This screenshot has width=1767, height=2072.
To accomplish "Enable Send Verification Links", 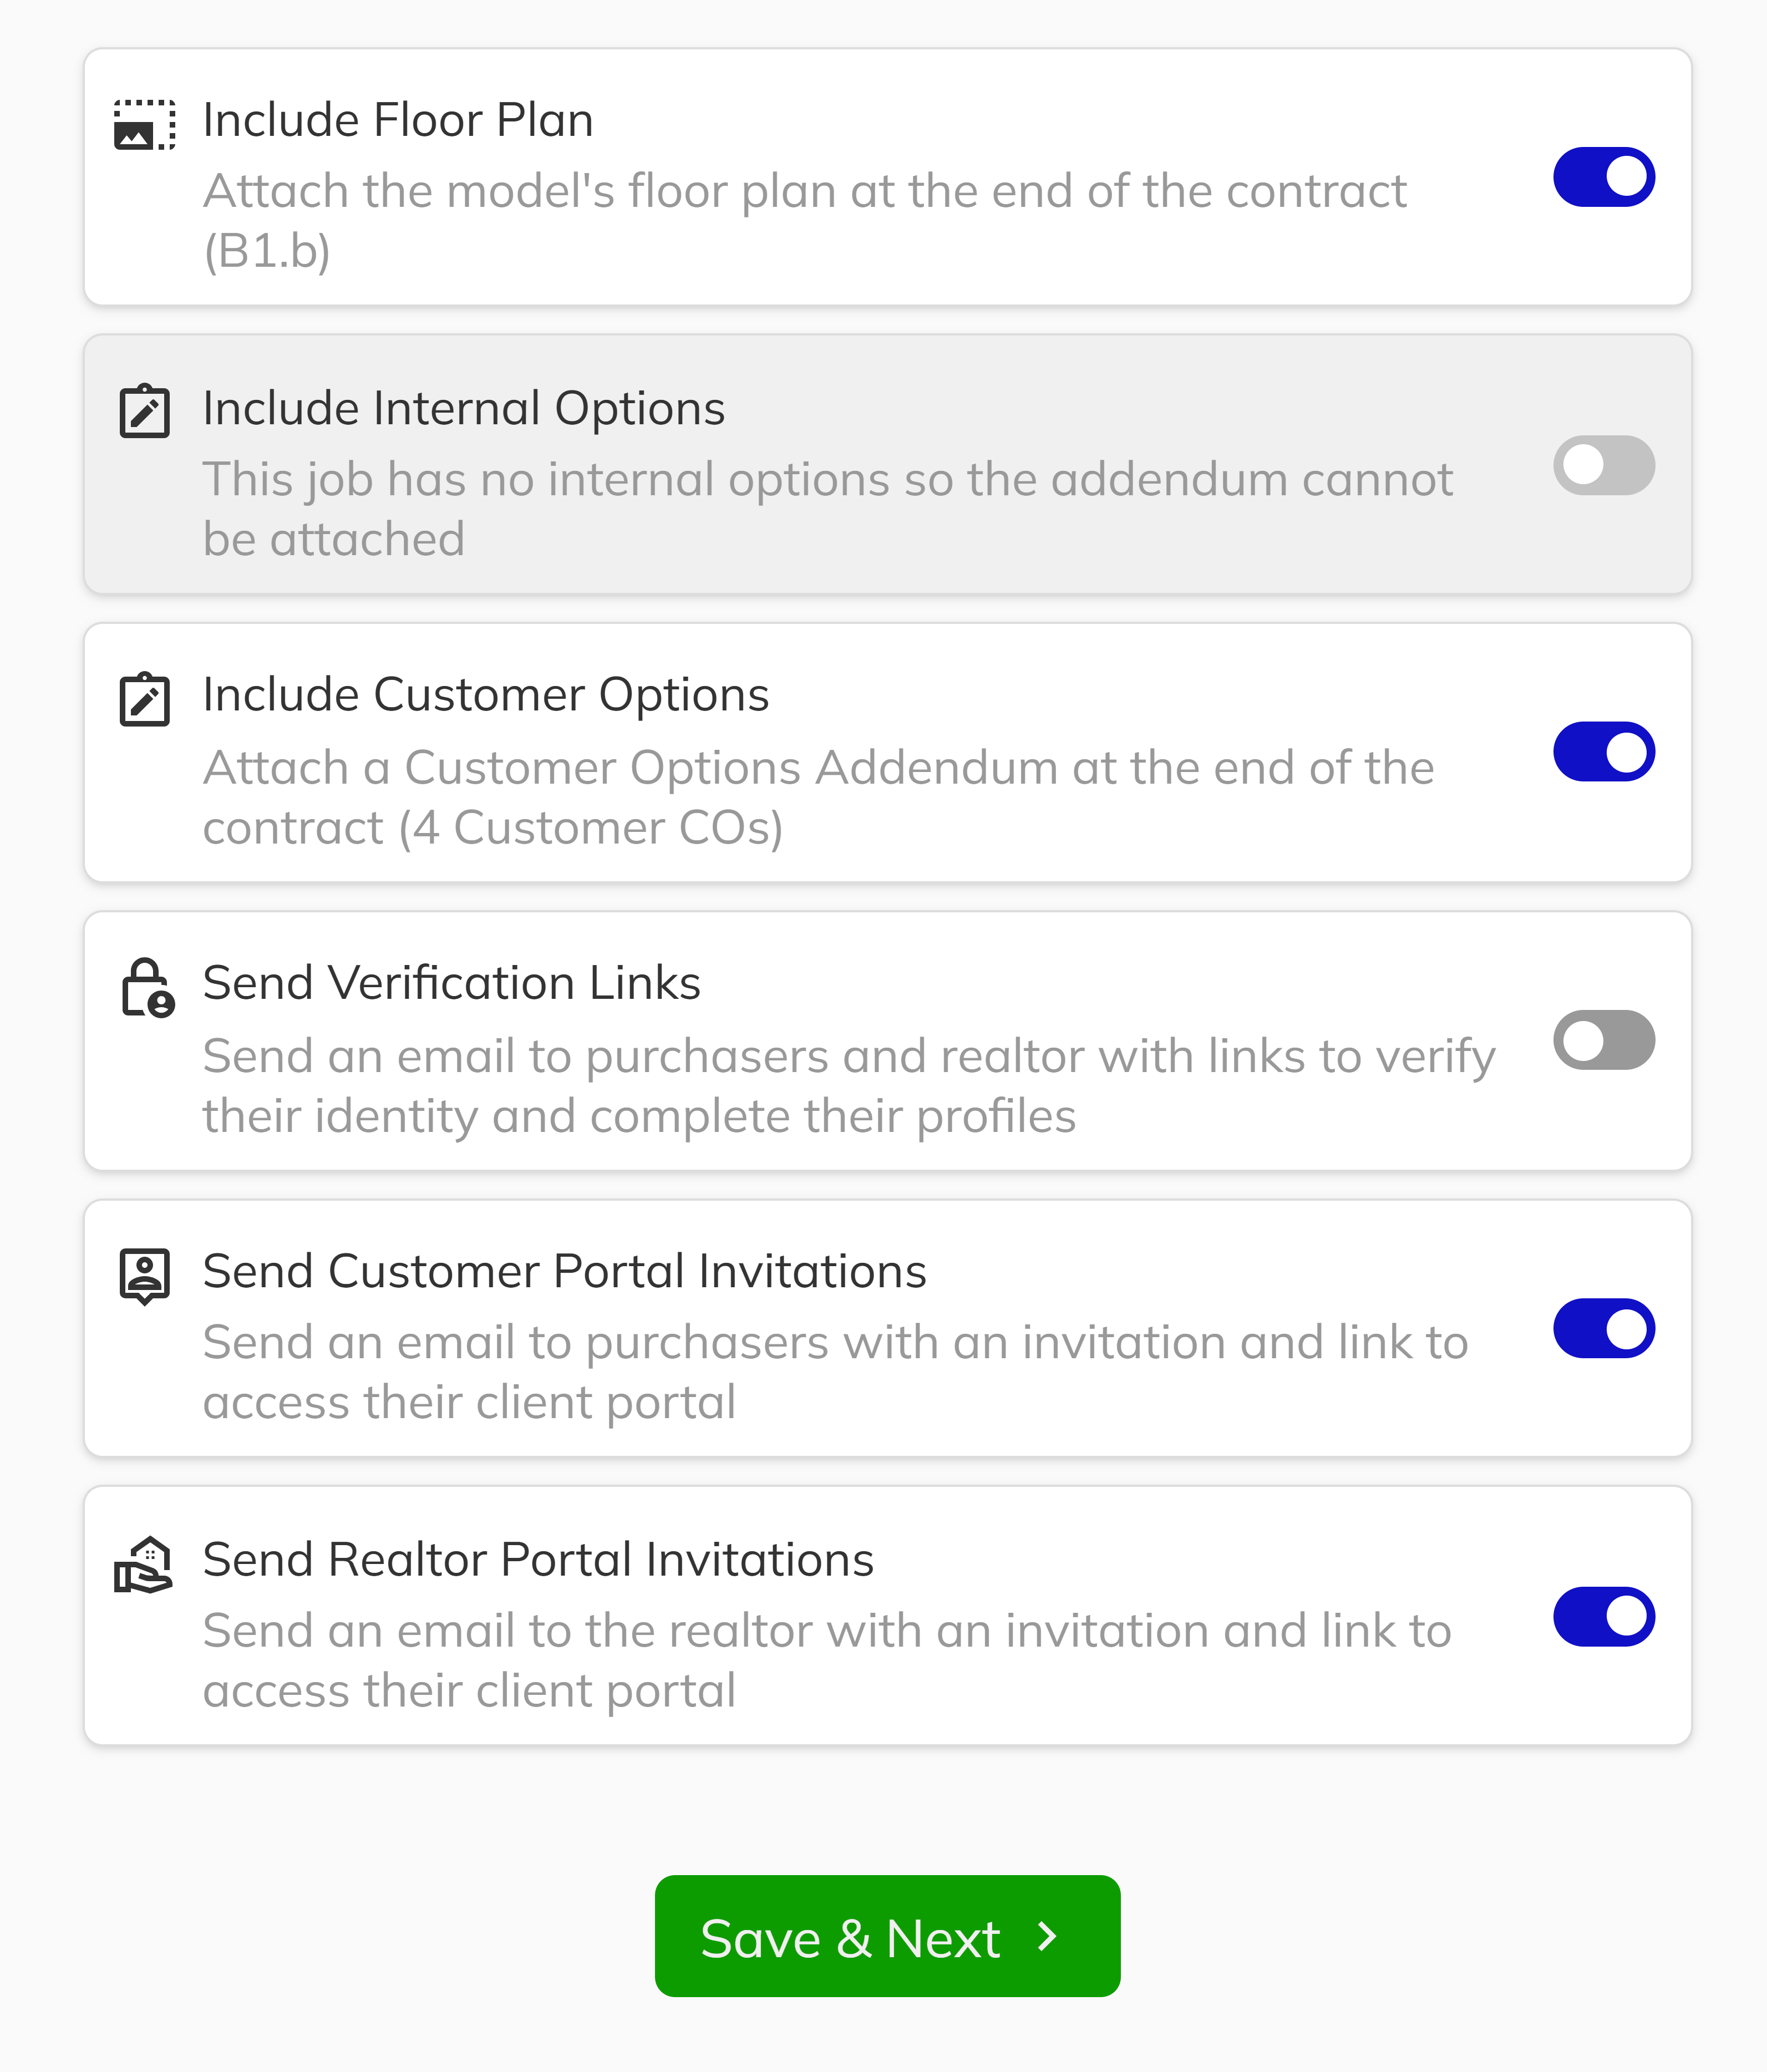I will click(x=1603, y=1040).
